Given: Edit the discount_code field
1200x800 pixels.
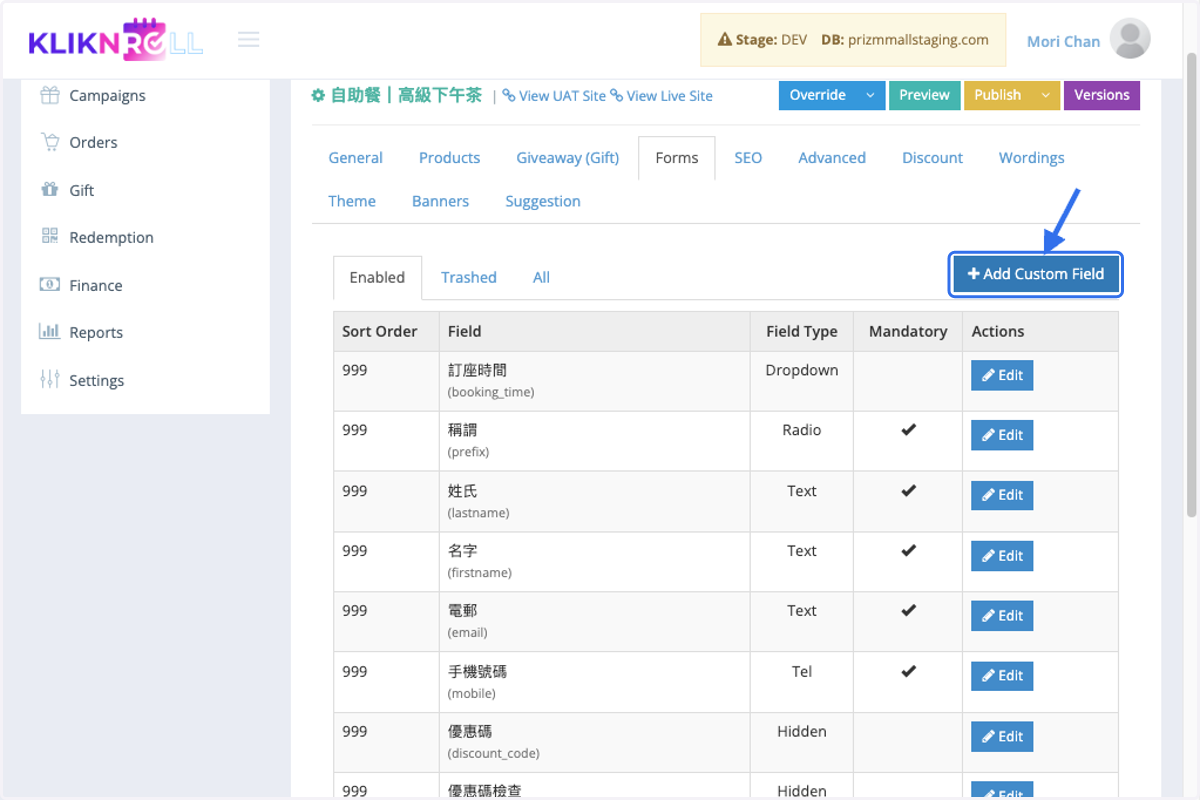Looking at the screenshot, I should pos(1002,737).
